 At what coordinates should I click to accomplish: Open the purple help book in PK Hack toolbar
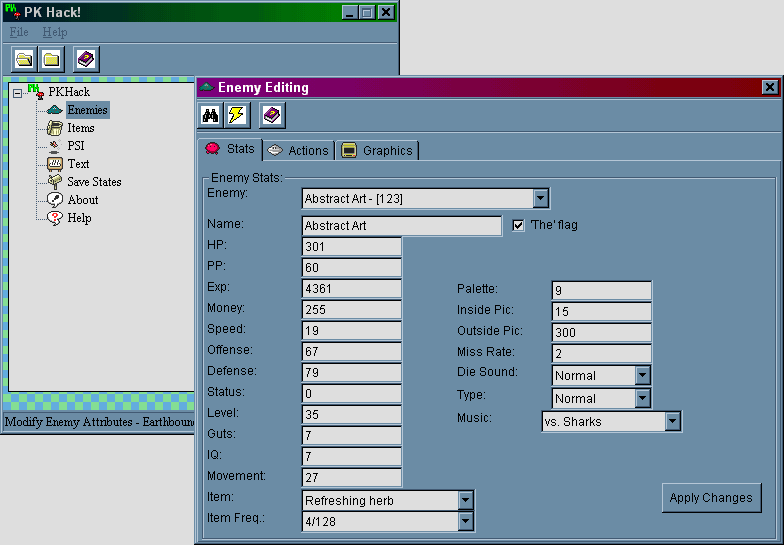coord(86,60)
